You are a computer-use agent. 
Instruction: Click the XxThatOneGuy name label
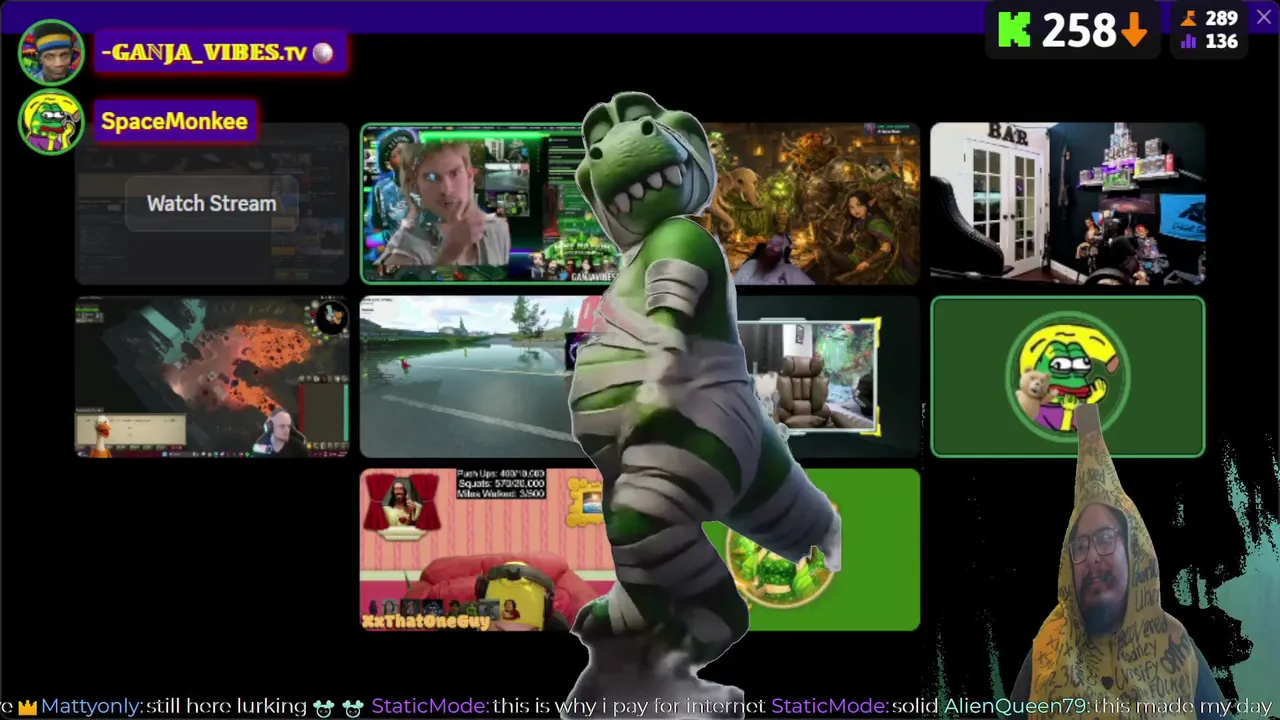coord(426,621)
